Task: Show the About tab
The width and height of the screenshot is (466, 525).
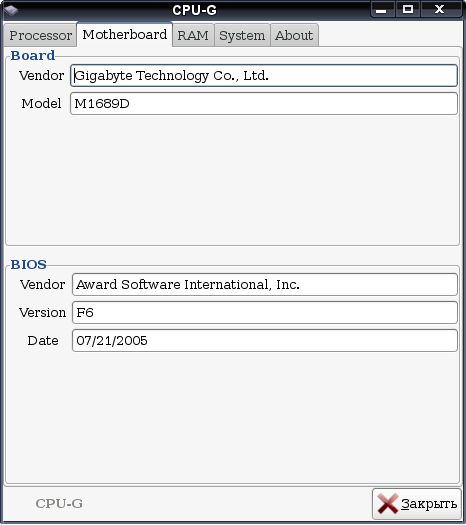Action: click(x=294, y=35)
